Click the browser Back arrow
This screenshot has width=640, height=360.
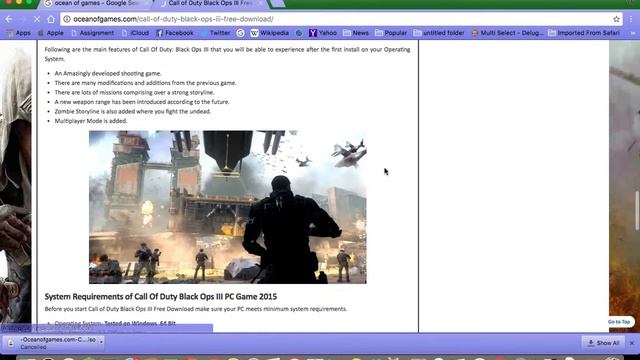(9, 19)
